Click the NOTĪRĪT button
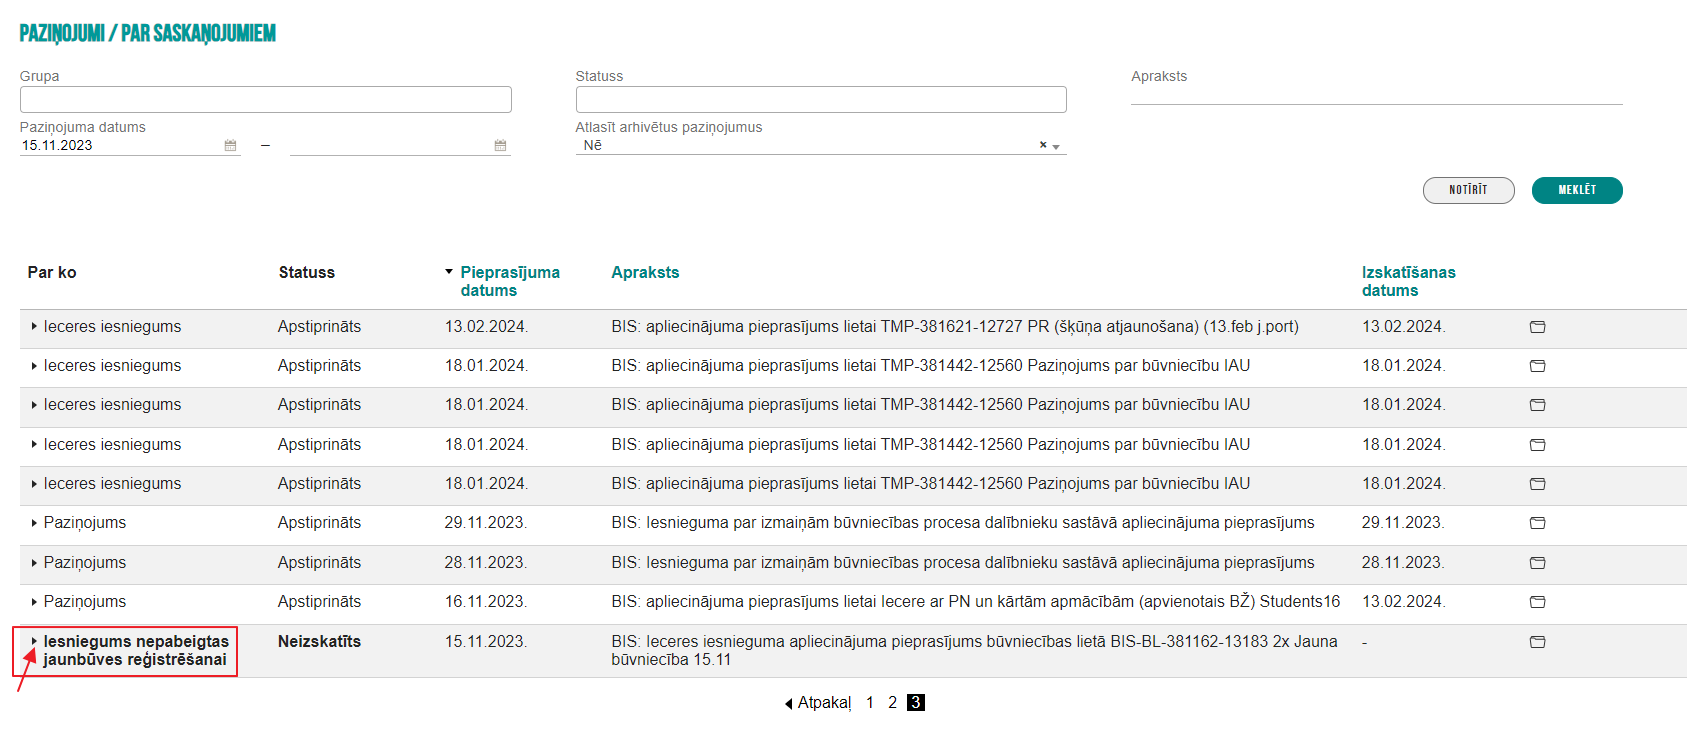 click(x=1469, y=190)
